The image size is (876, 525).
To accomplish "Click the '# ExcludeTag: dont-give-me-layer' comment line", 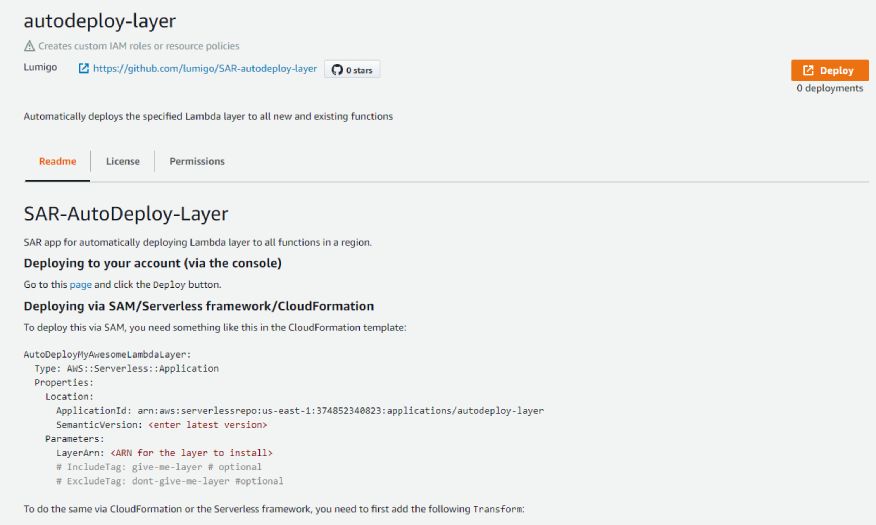I will pyautogui.click(x=170, y=481).
